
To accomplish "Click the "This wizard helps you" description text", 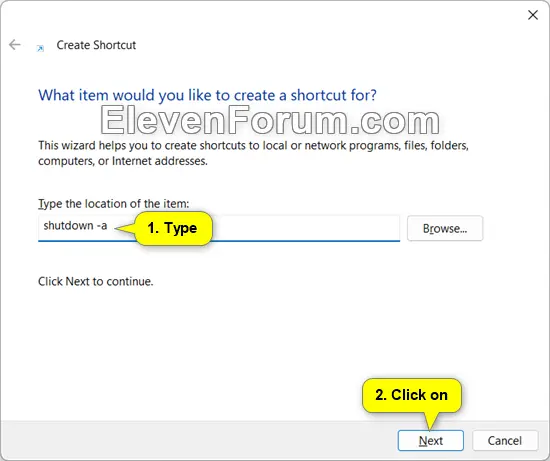I will tap(253, 153).
